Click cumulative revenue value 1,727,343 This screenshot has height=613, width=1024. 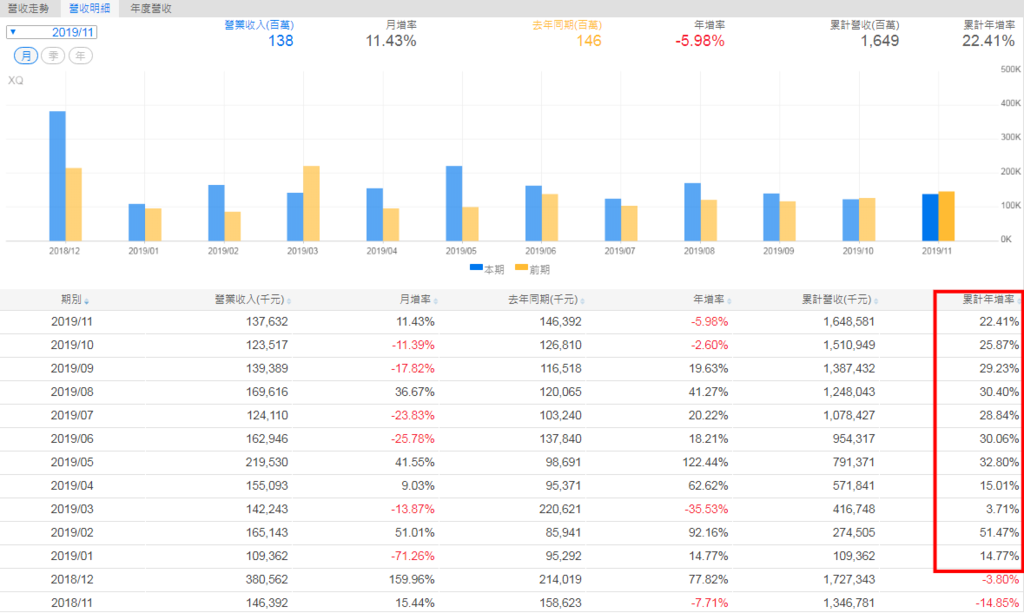848,580
